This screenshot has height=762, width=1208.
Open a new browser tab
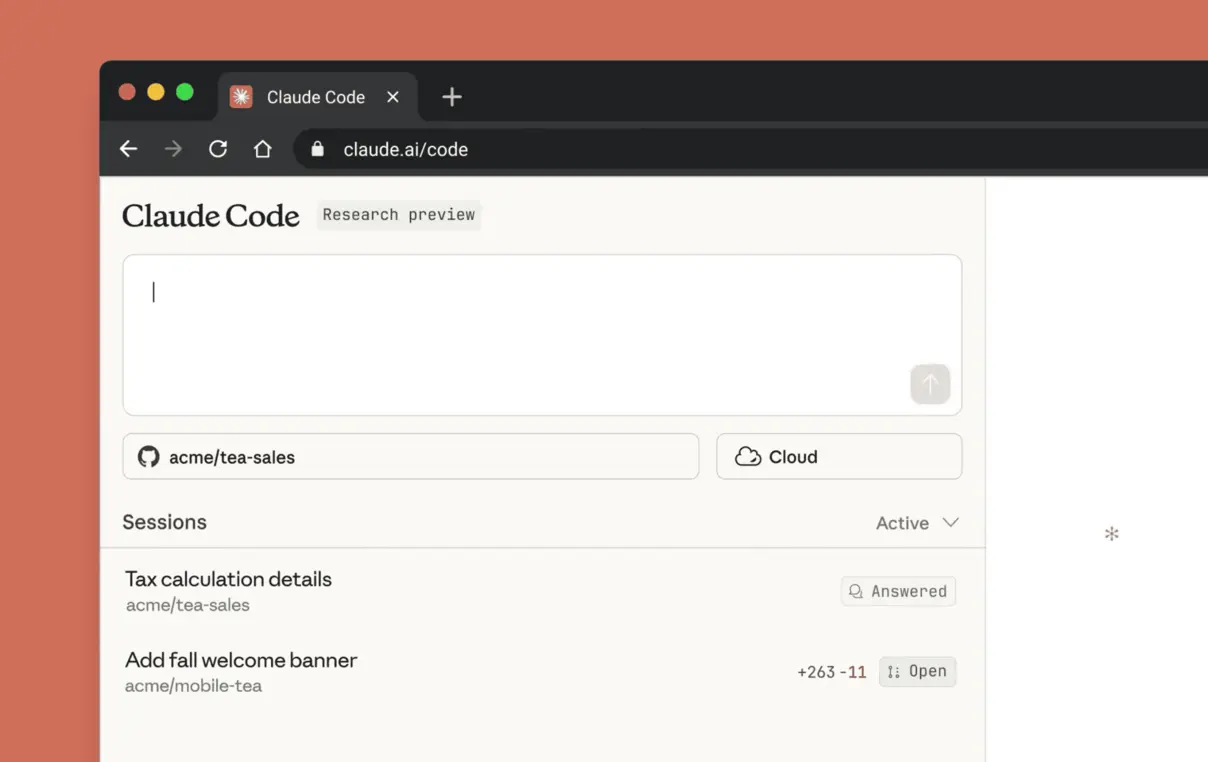tap(451, 96)
